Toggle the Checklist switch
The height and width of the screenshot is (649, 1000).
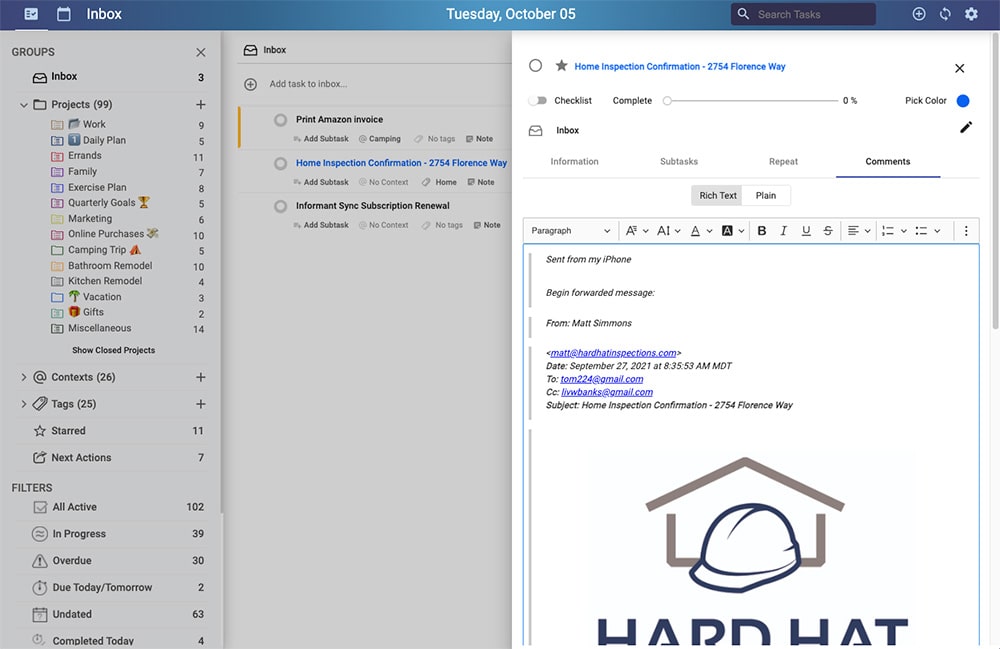click(538, 101)
